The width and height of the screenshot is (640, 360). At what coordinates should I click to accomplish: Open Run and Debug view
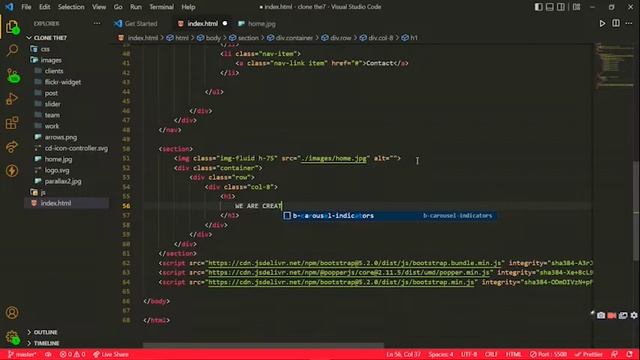[12, 99]
